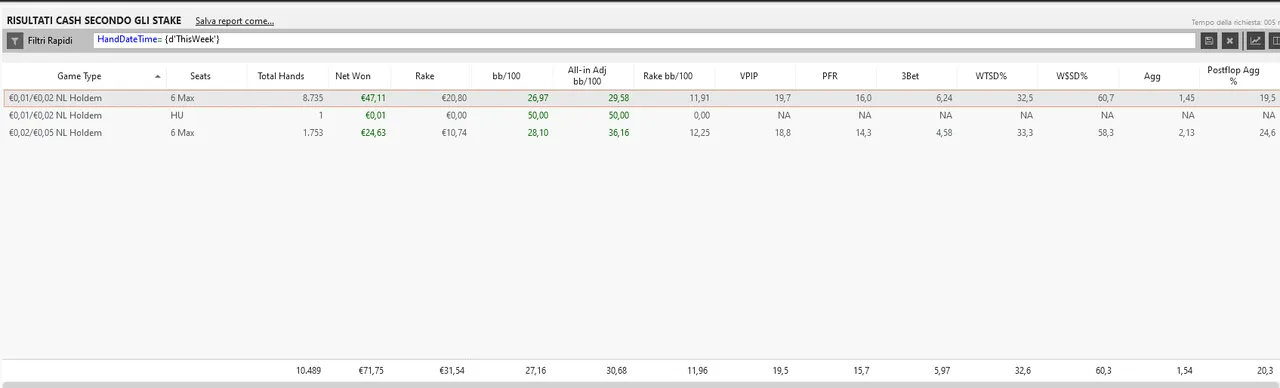
Task: Clear the filter with the X icon
Action: [1230, 41]
